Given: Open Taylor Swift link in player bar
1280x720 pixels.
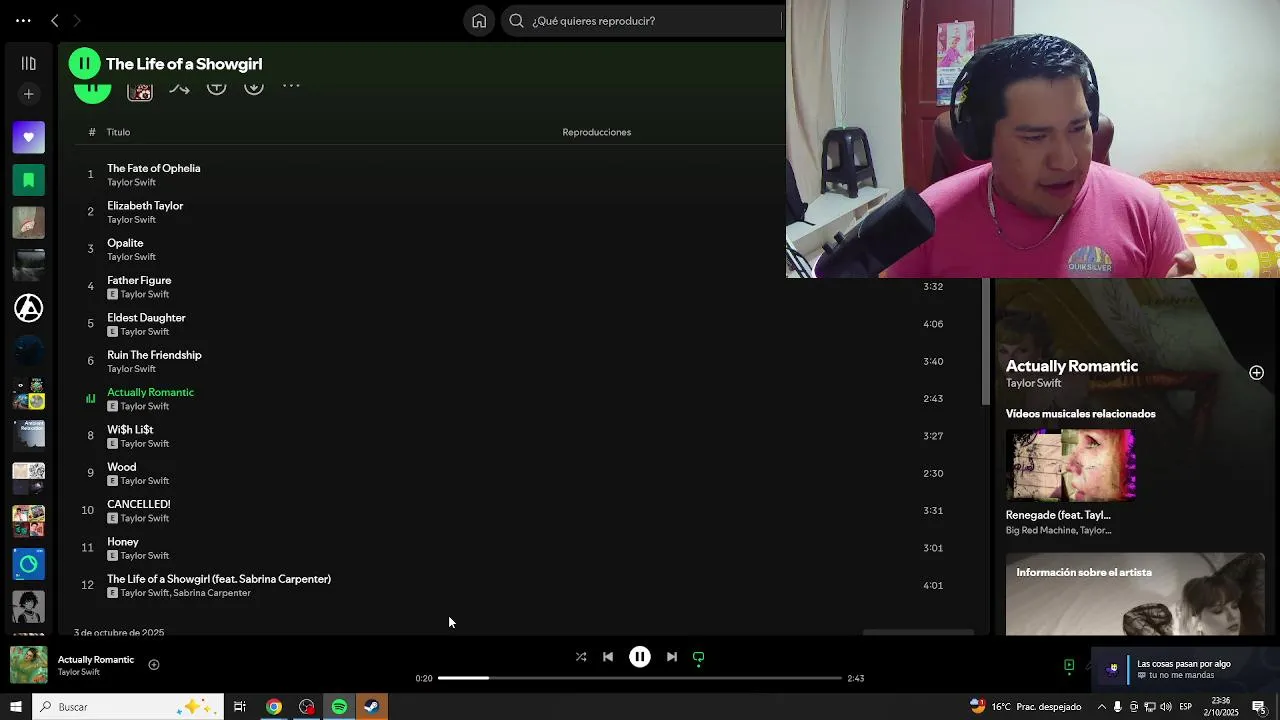Looking at the screenshot, I should click(x=79, y=672).
